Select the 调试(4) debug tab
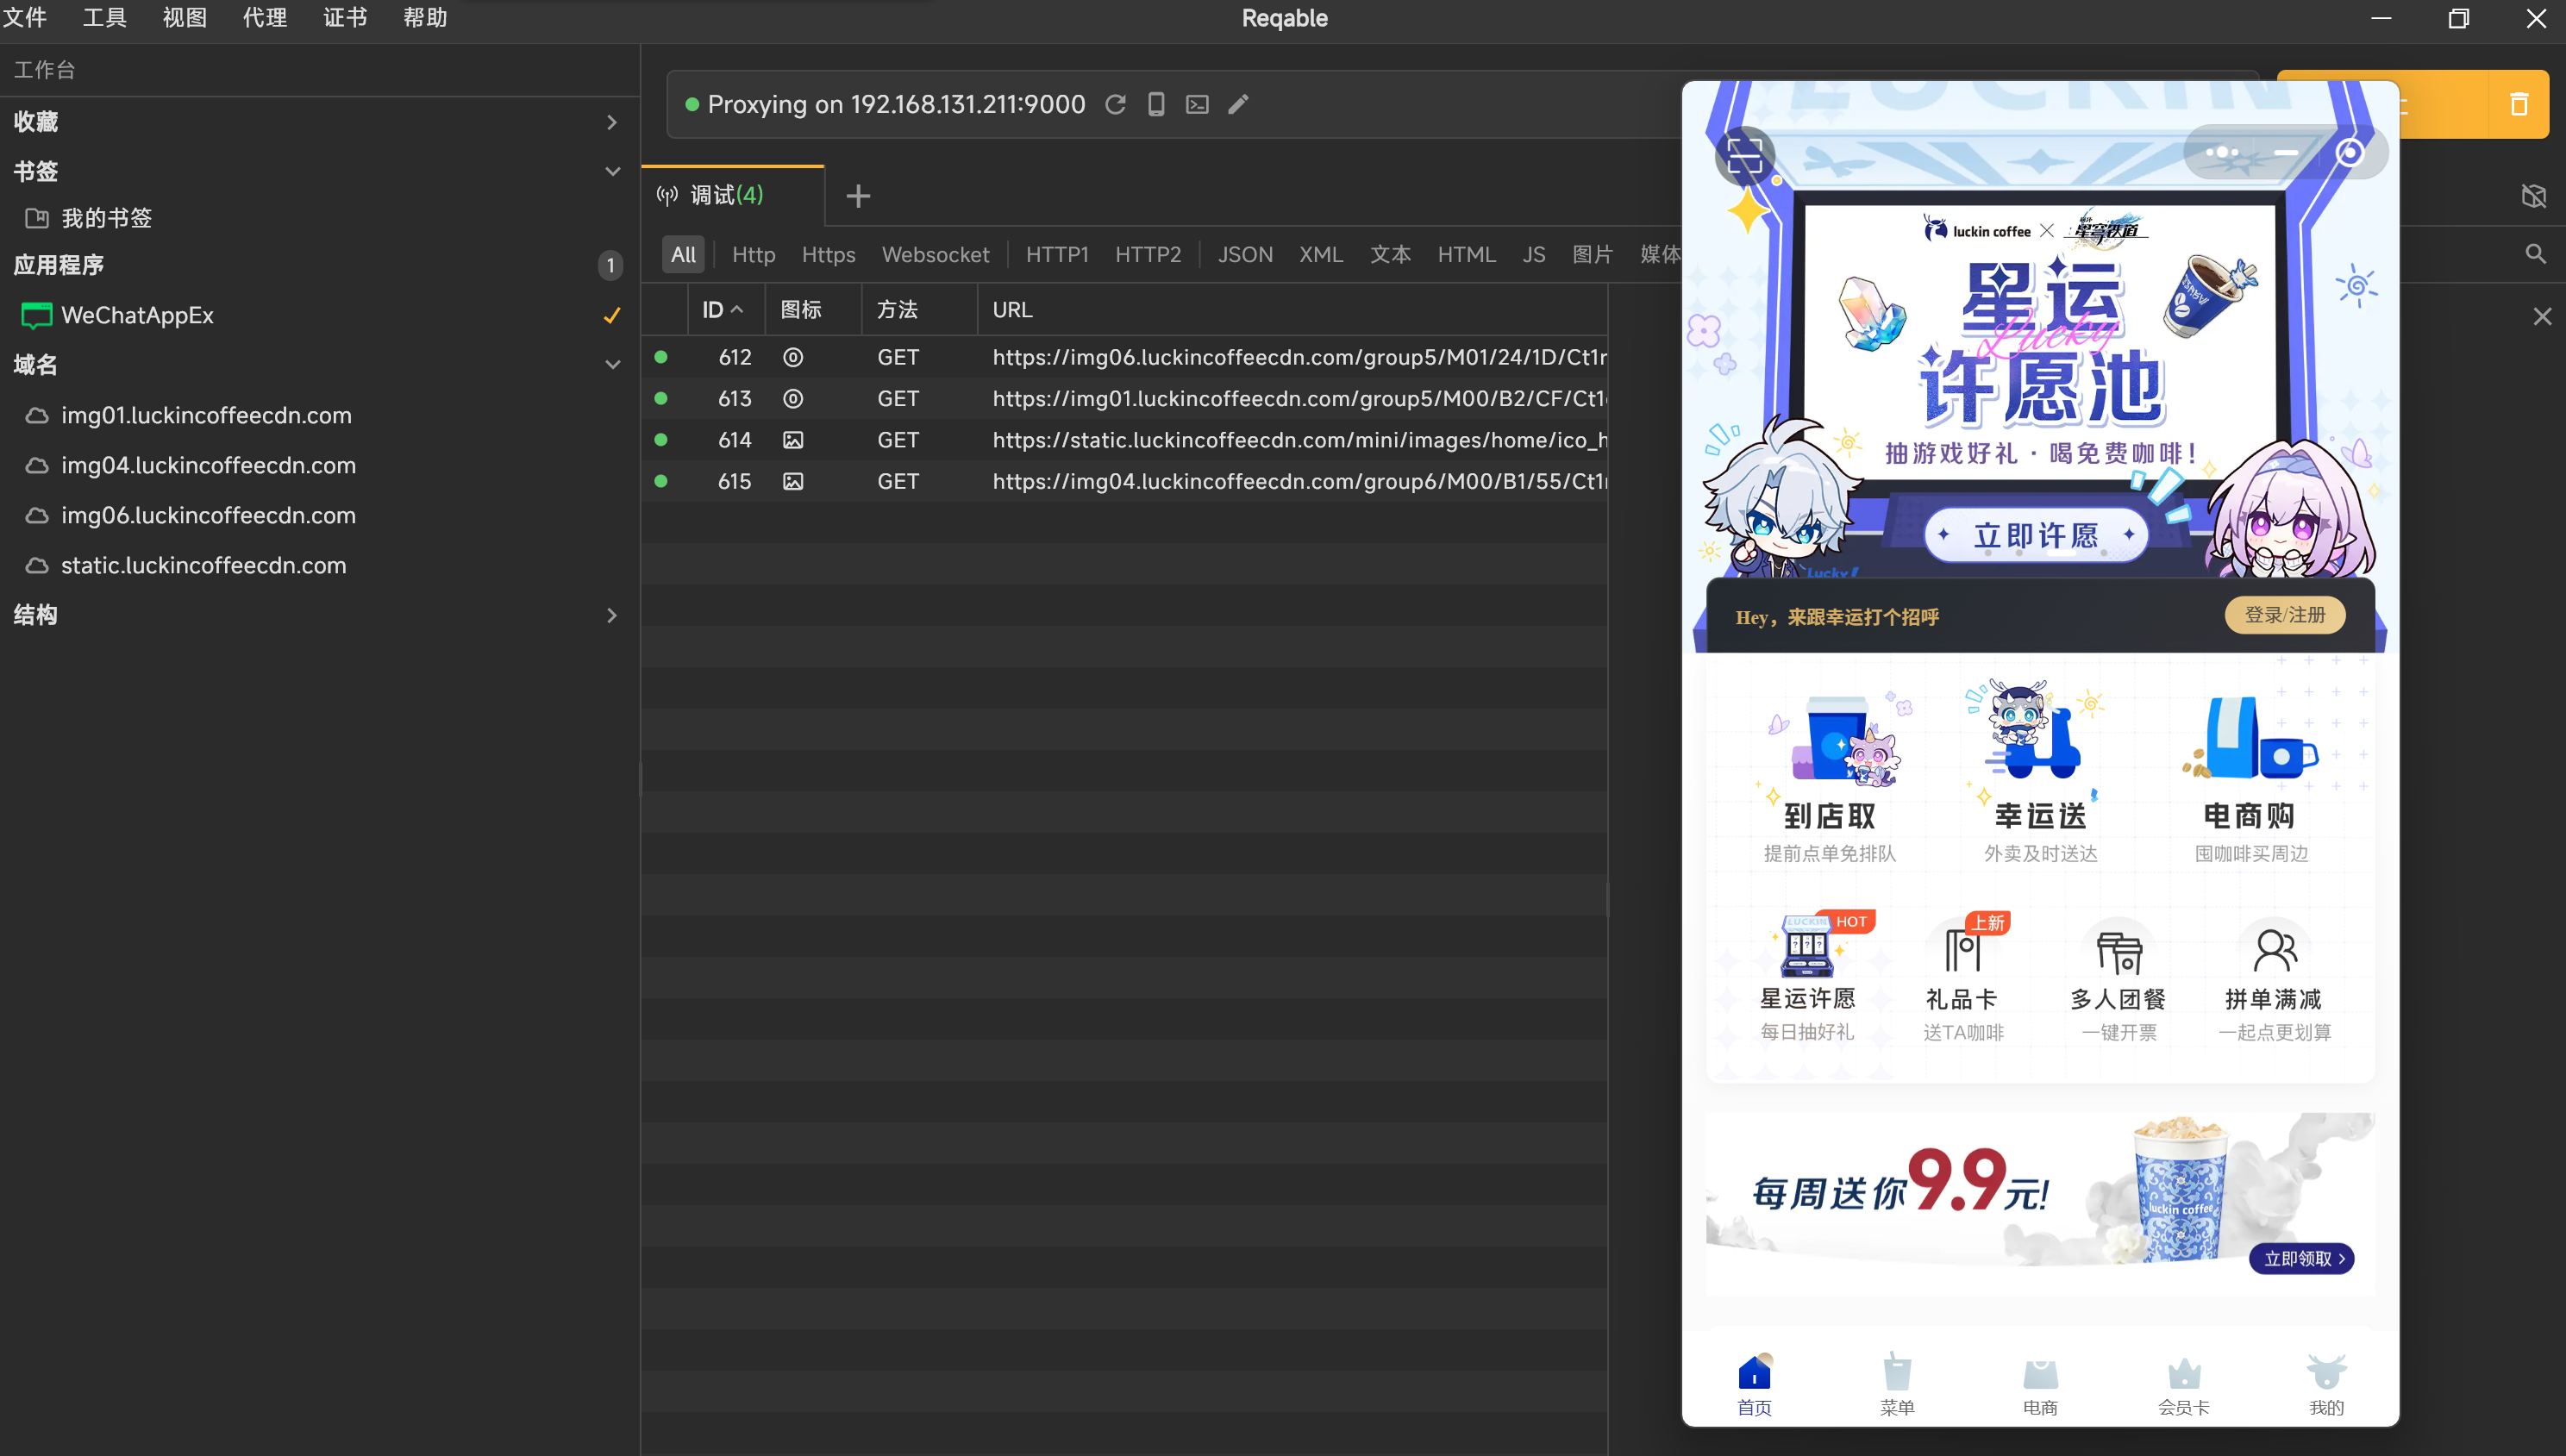The image size is (2566, 1456). [x=733, y=195]
